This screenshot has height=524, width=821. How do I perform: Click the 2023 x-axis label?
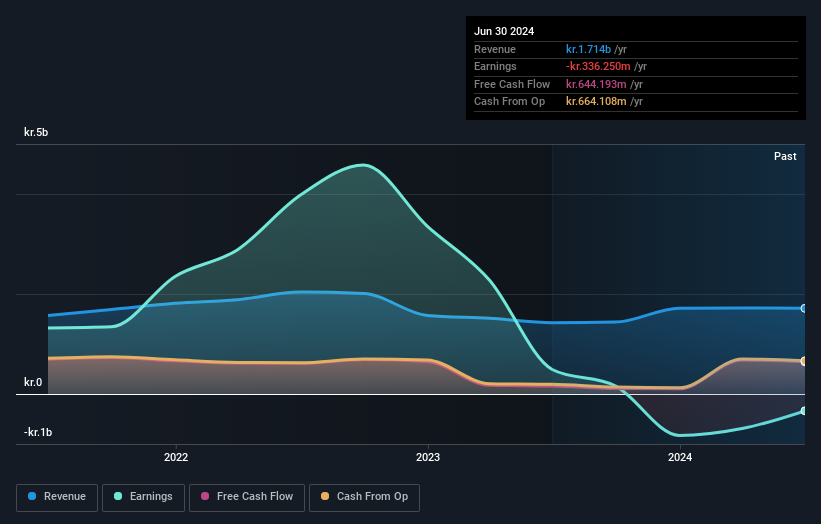(x=428, y=457)
